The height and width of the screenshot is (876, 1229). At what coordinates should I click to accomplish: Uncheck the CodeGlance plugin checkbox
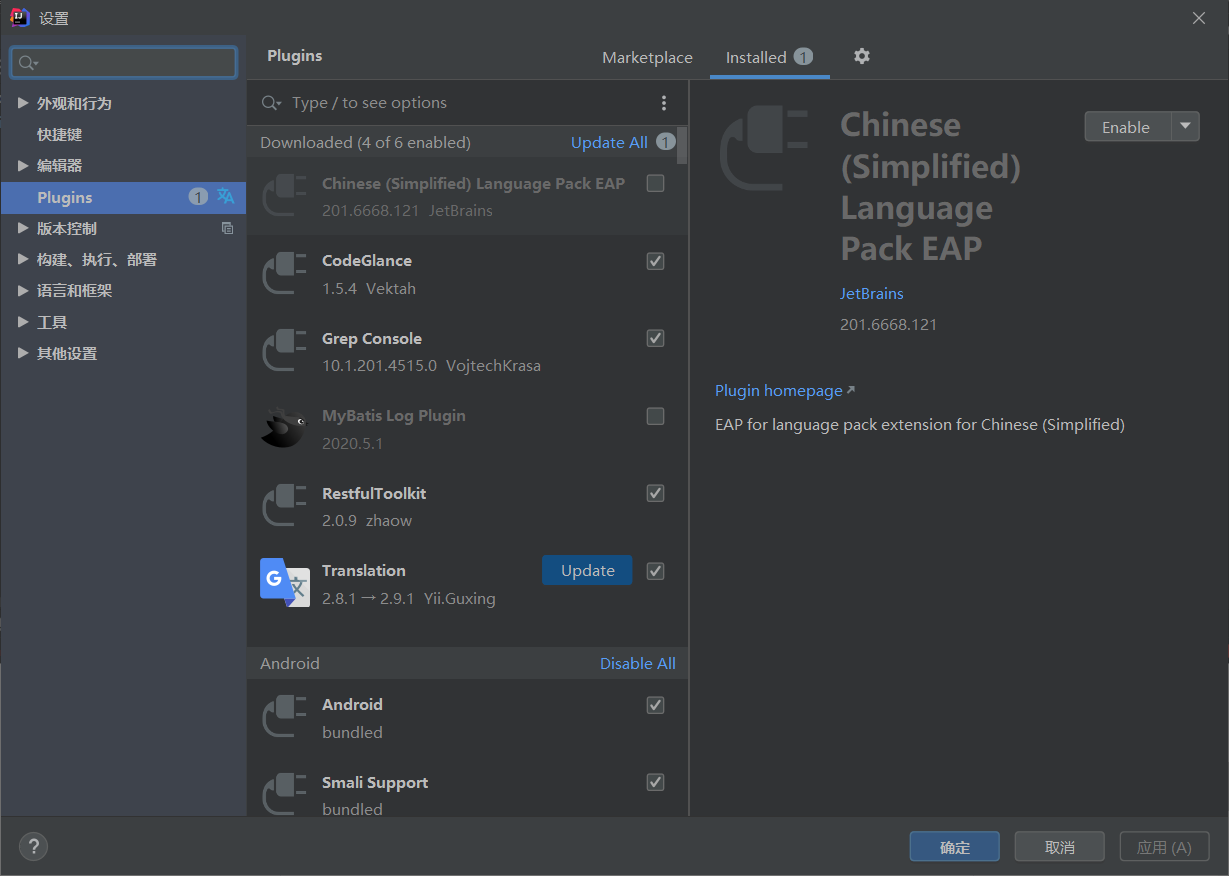655,261
